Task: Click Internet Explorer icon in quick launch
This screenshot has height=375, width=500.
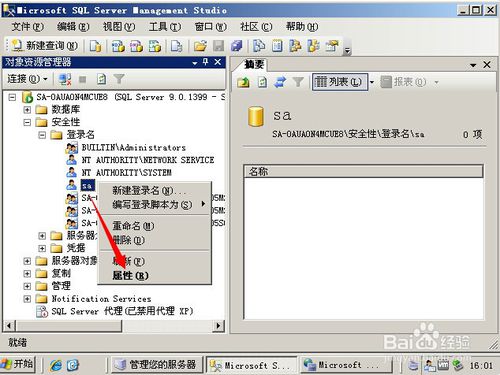Action: pyautogui.click(x=55, y=365)
